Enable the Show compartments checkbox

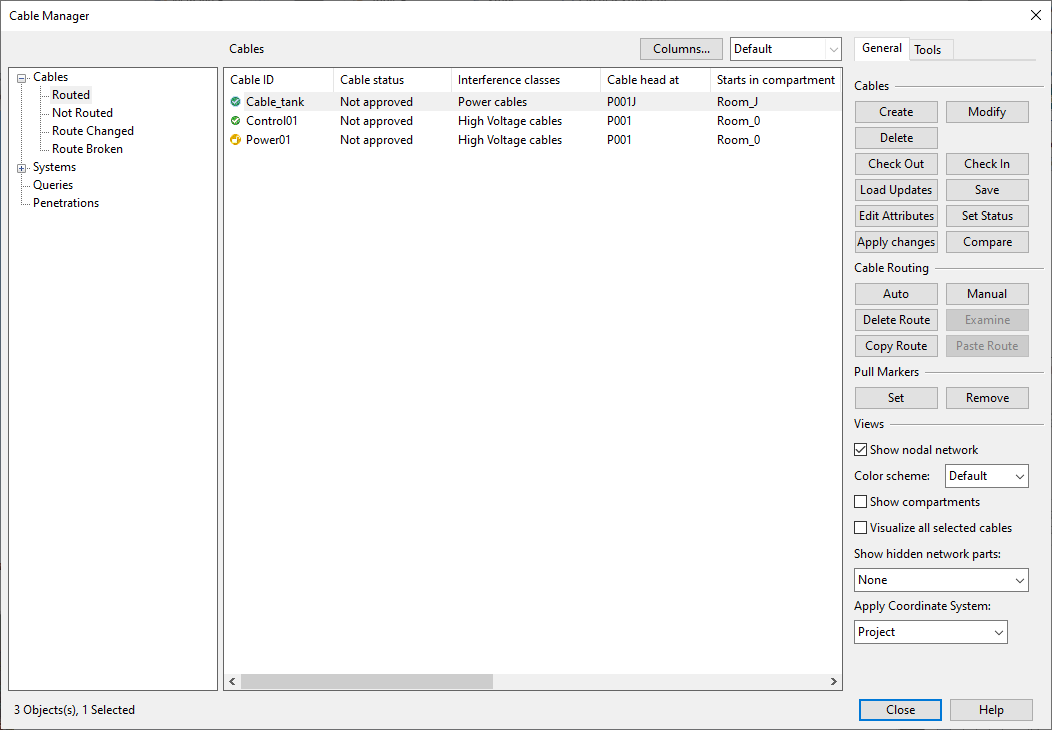(861, 502)
